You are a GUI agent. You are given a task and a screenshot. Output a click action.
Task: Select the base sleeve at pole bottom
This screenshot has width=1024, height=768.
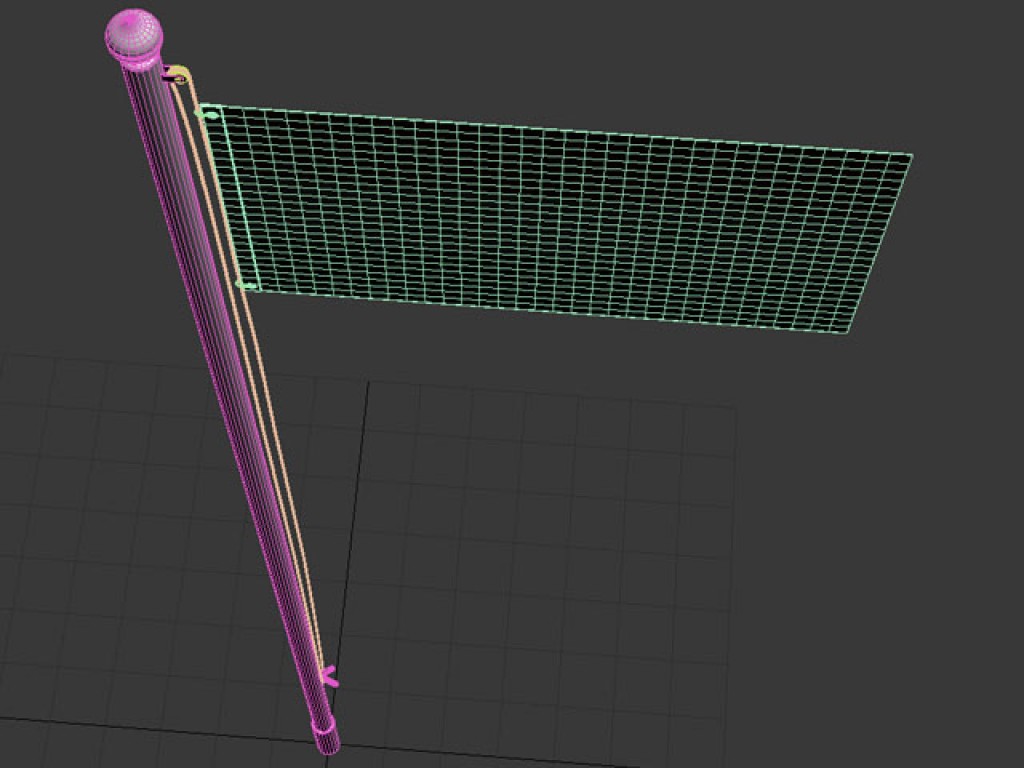tap(327, 738)
